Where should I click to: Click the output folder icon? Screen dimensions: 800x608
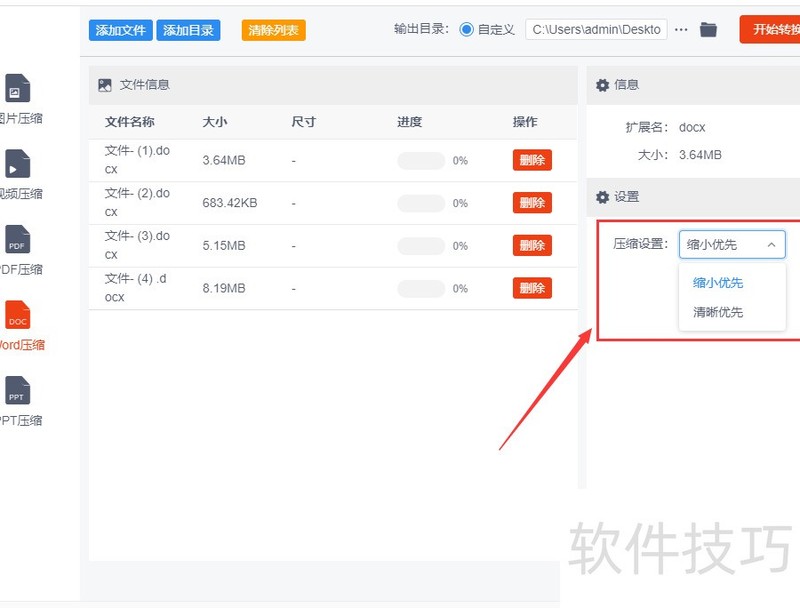click(708, 30)
